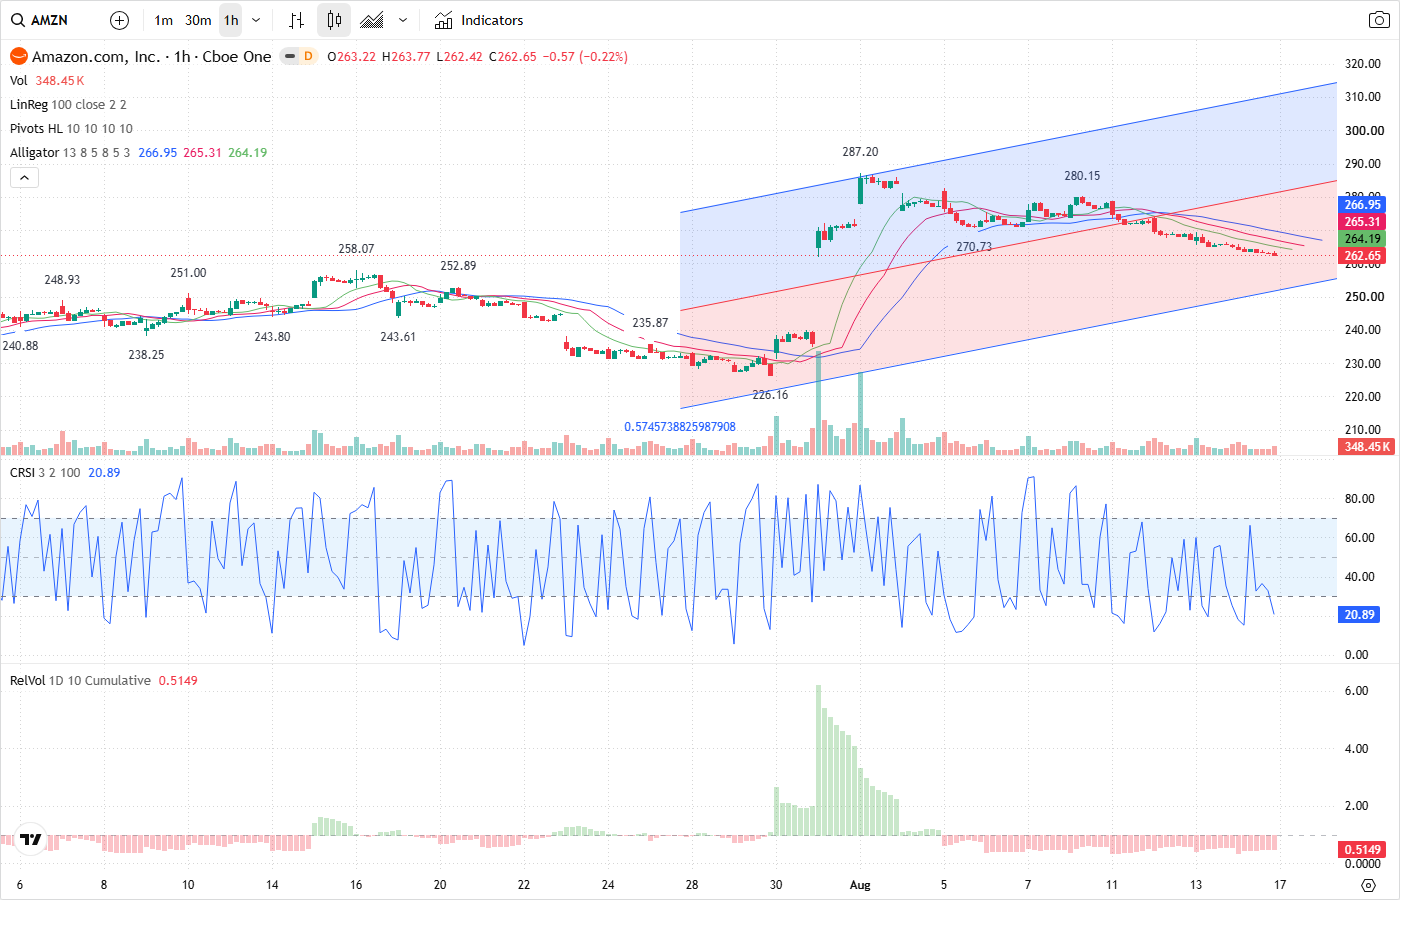
Task: Select the 1m timeframe
Action: pyautogui.click(x=164, y=20)
